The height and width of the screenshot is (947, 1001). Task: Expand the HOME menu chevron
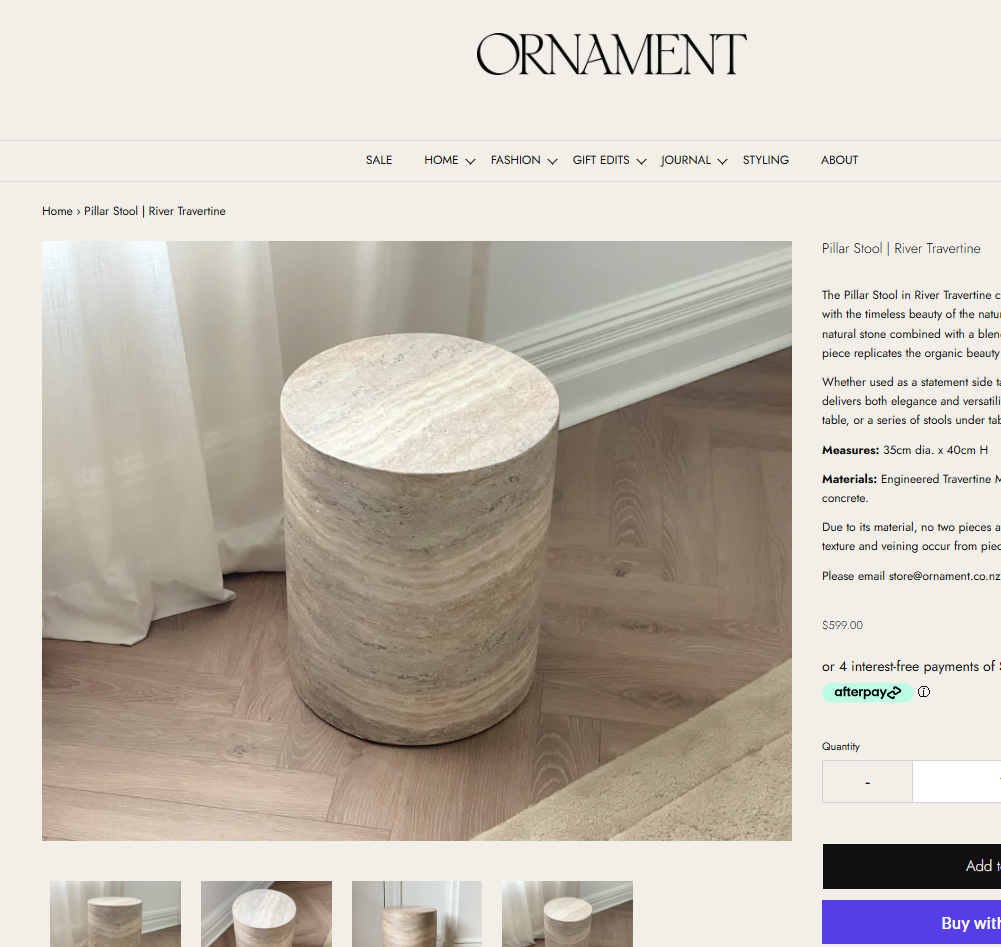(x=470, y=162)
